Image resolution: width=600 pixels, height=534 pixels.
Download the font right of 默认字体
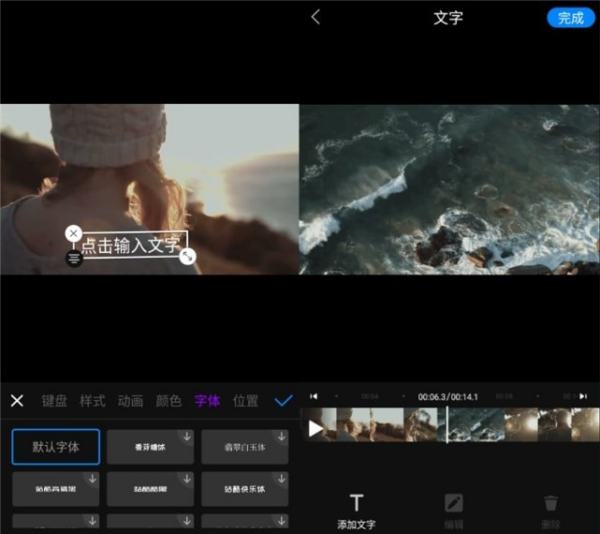187,436
